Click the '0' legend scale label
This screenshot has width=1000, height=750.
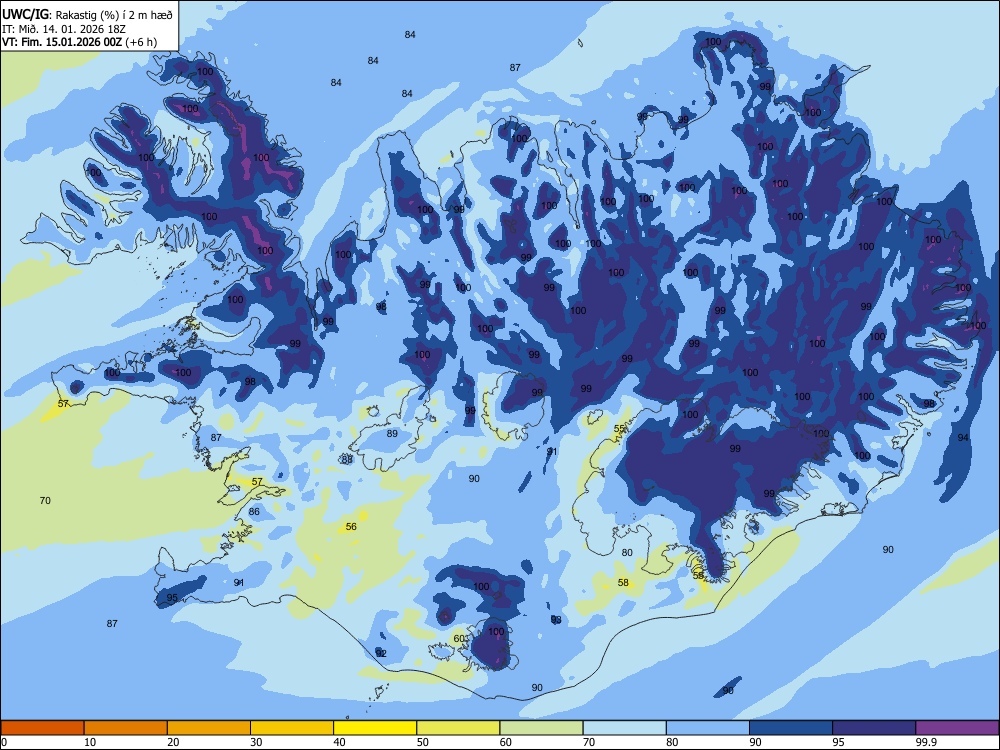[x=4, y=742]
